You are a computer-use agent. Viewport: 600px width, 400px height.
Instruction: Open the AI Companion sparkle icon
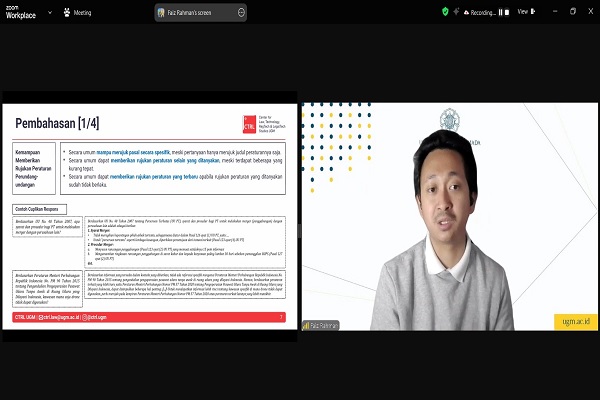tap(456, 12)
